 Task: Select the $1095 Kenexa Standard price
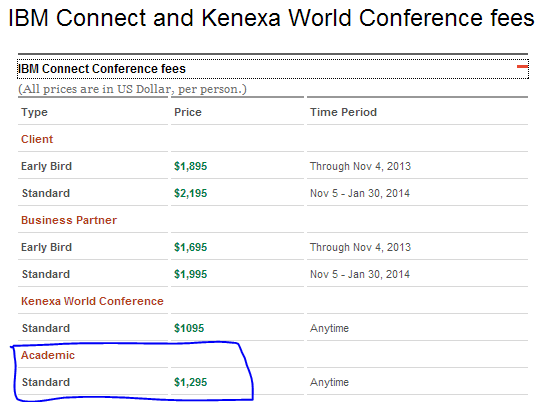[x=189, y=328]
